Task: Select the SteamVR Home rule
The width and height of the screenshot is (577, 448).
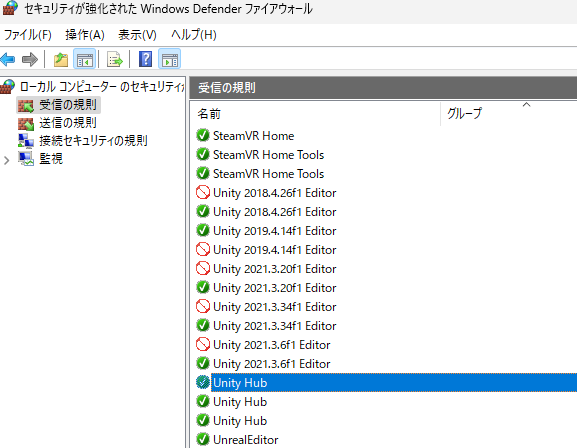Action: click(253, 136)
